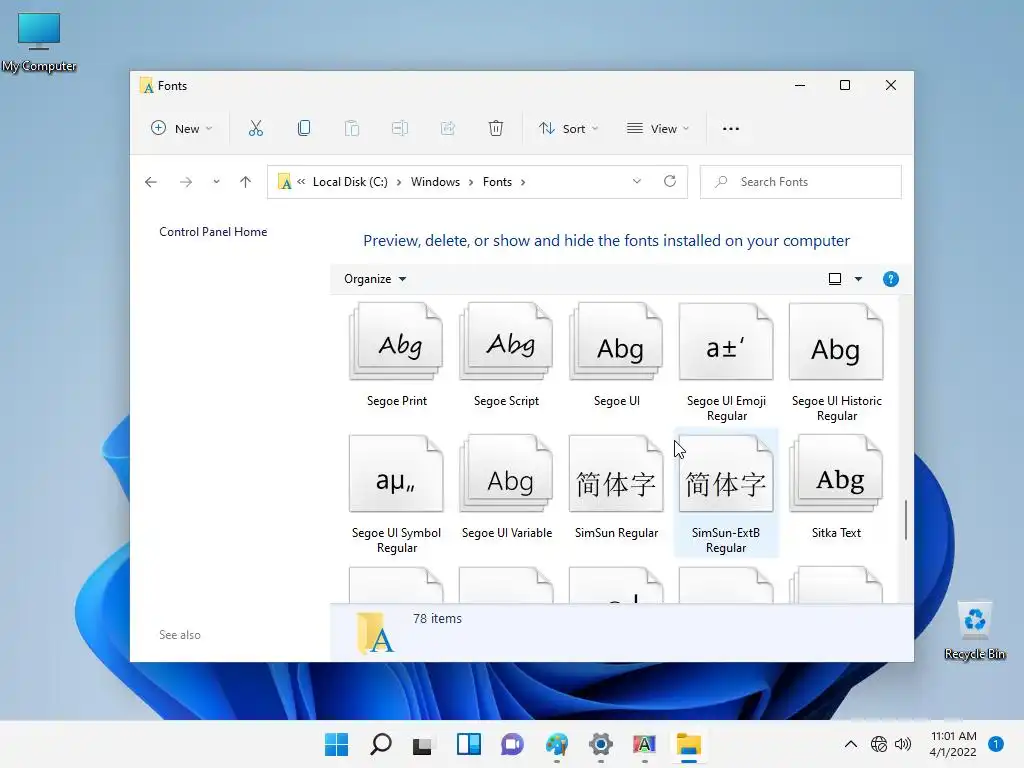
Task: Show hidden tray icons chevron
Action: (850, 744)
